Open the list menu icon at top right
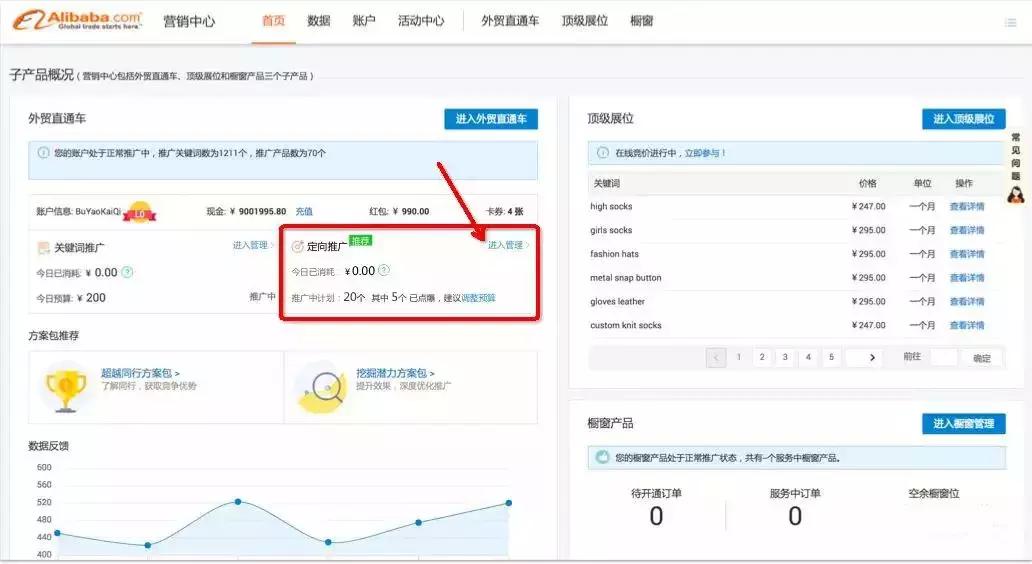Image resolution: width=1032 pixels, height=564 pixels. point(1010,22)
